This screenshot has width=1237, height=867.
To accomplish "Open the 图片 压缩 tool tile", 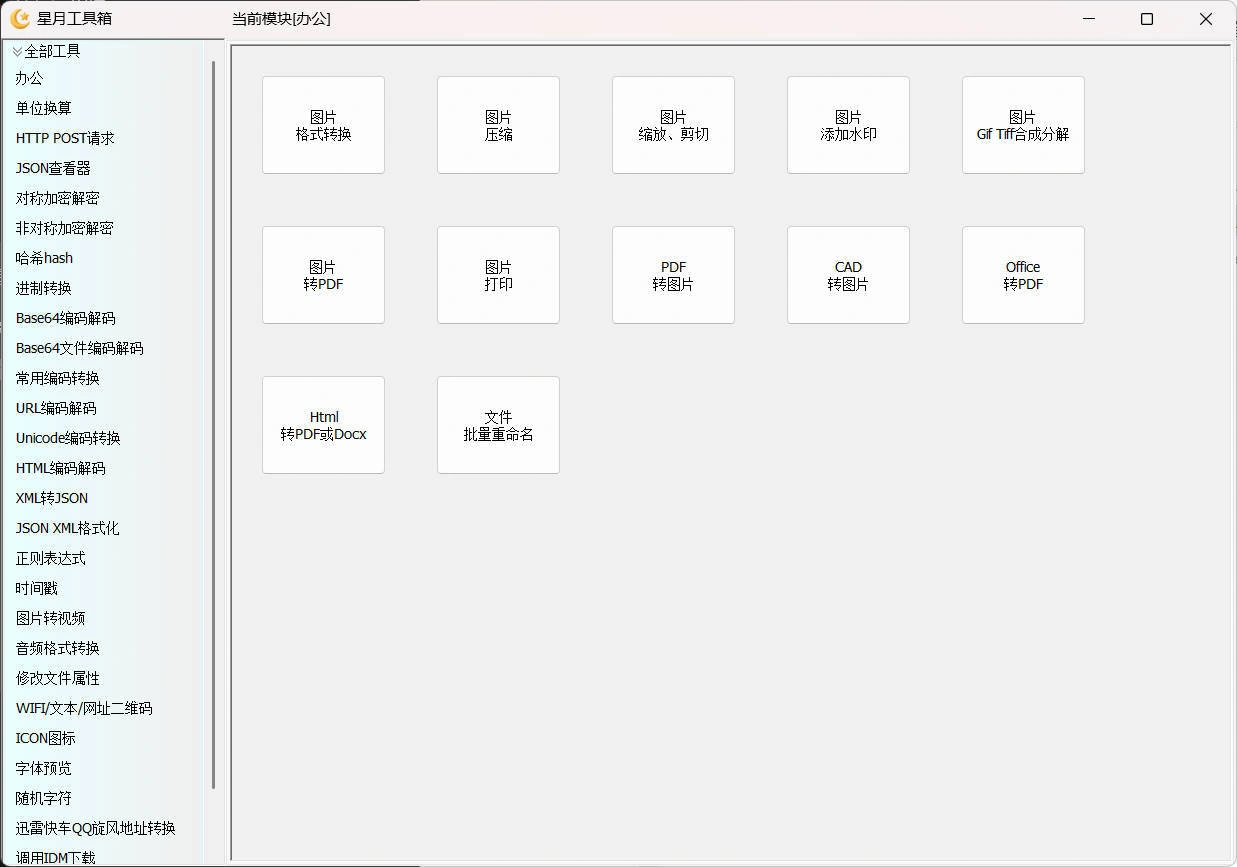I will coord(498,125).
